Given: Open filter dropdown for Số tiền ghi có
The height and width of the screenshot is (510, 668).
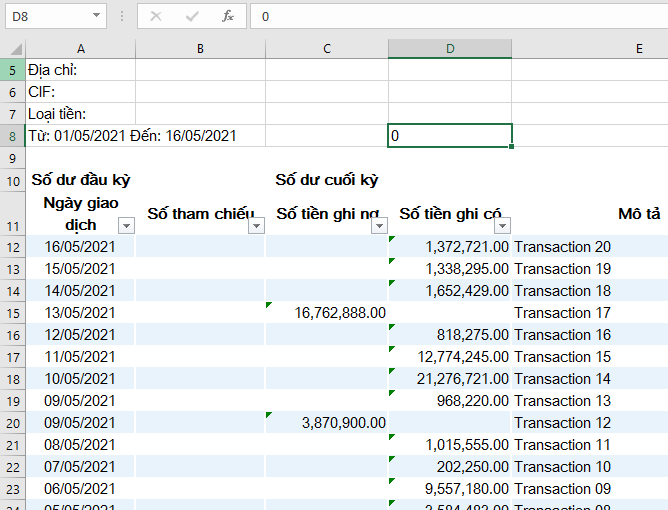Looking at the screenshot, I should click(x=502, y=226).
